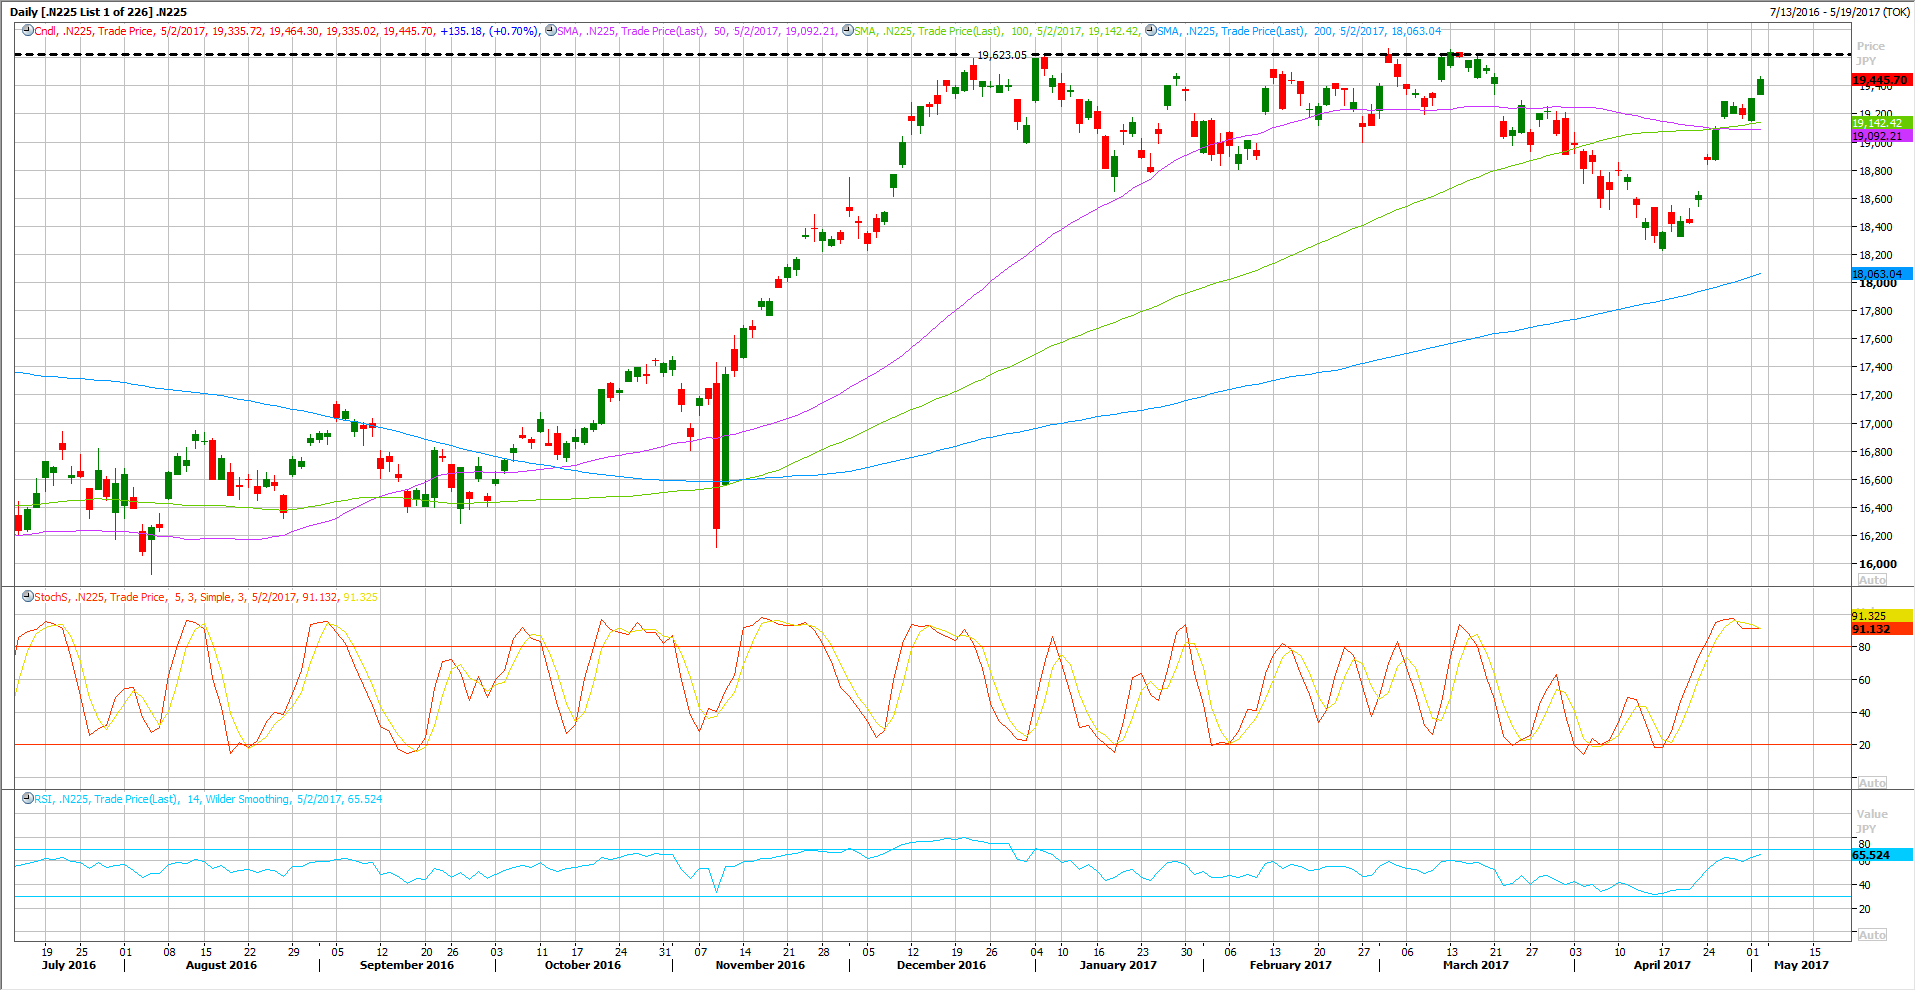Click the 17,000 price axis label
Image resolution: width=1916 pixels, height=991 pixels.
coord(1876,424)
